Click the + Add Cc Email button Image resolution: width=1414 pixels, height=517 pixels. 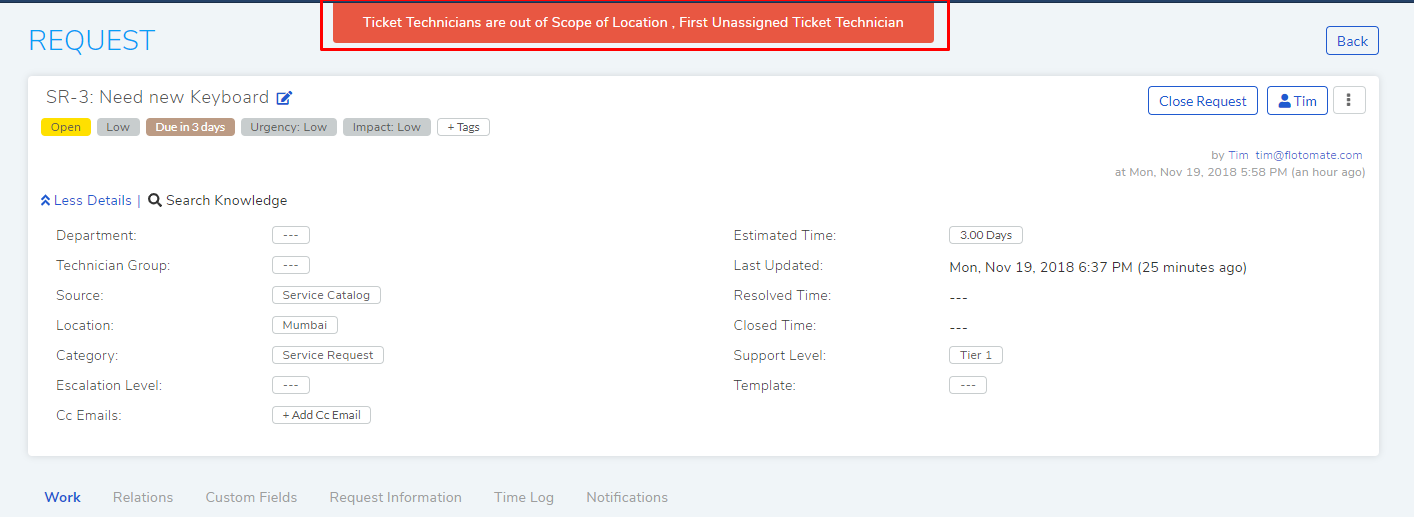(321, 415)
